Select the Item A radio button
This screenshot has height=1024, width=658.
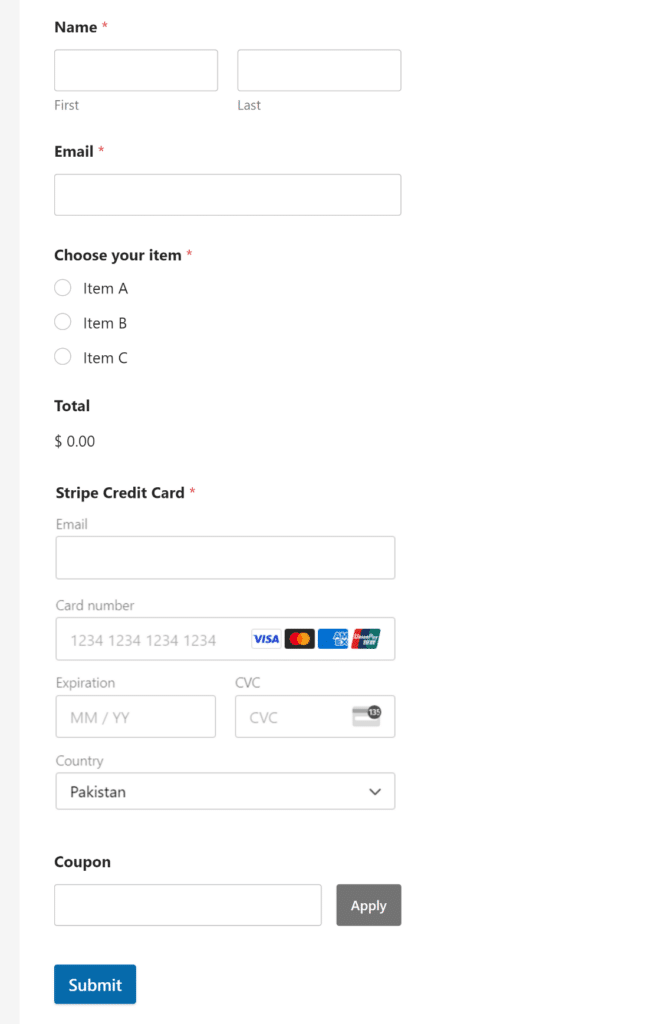pos(62,287)
